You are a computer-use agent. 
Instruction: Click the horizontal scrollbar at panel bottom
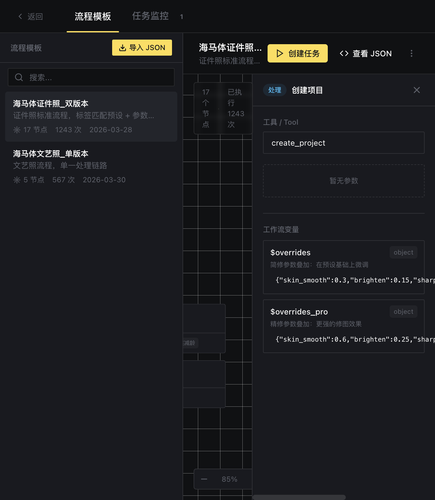coord(299,497)
